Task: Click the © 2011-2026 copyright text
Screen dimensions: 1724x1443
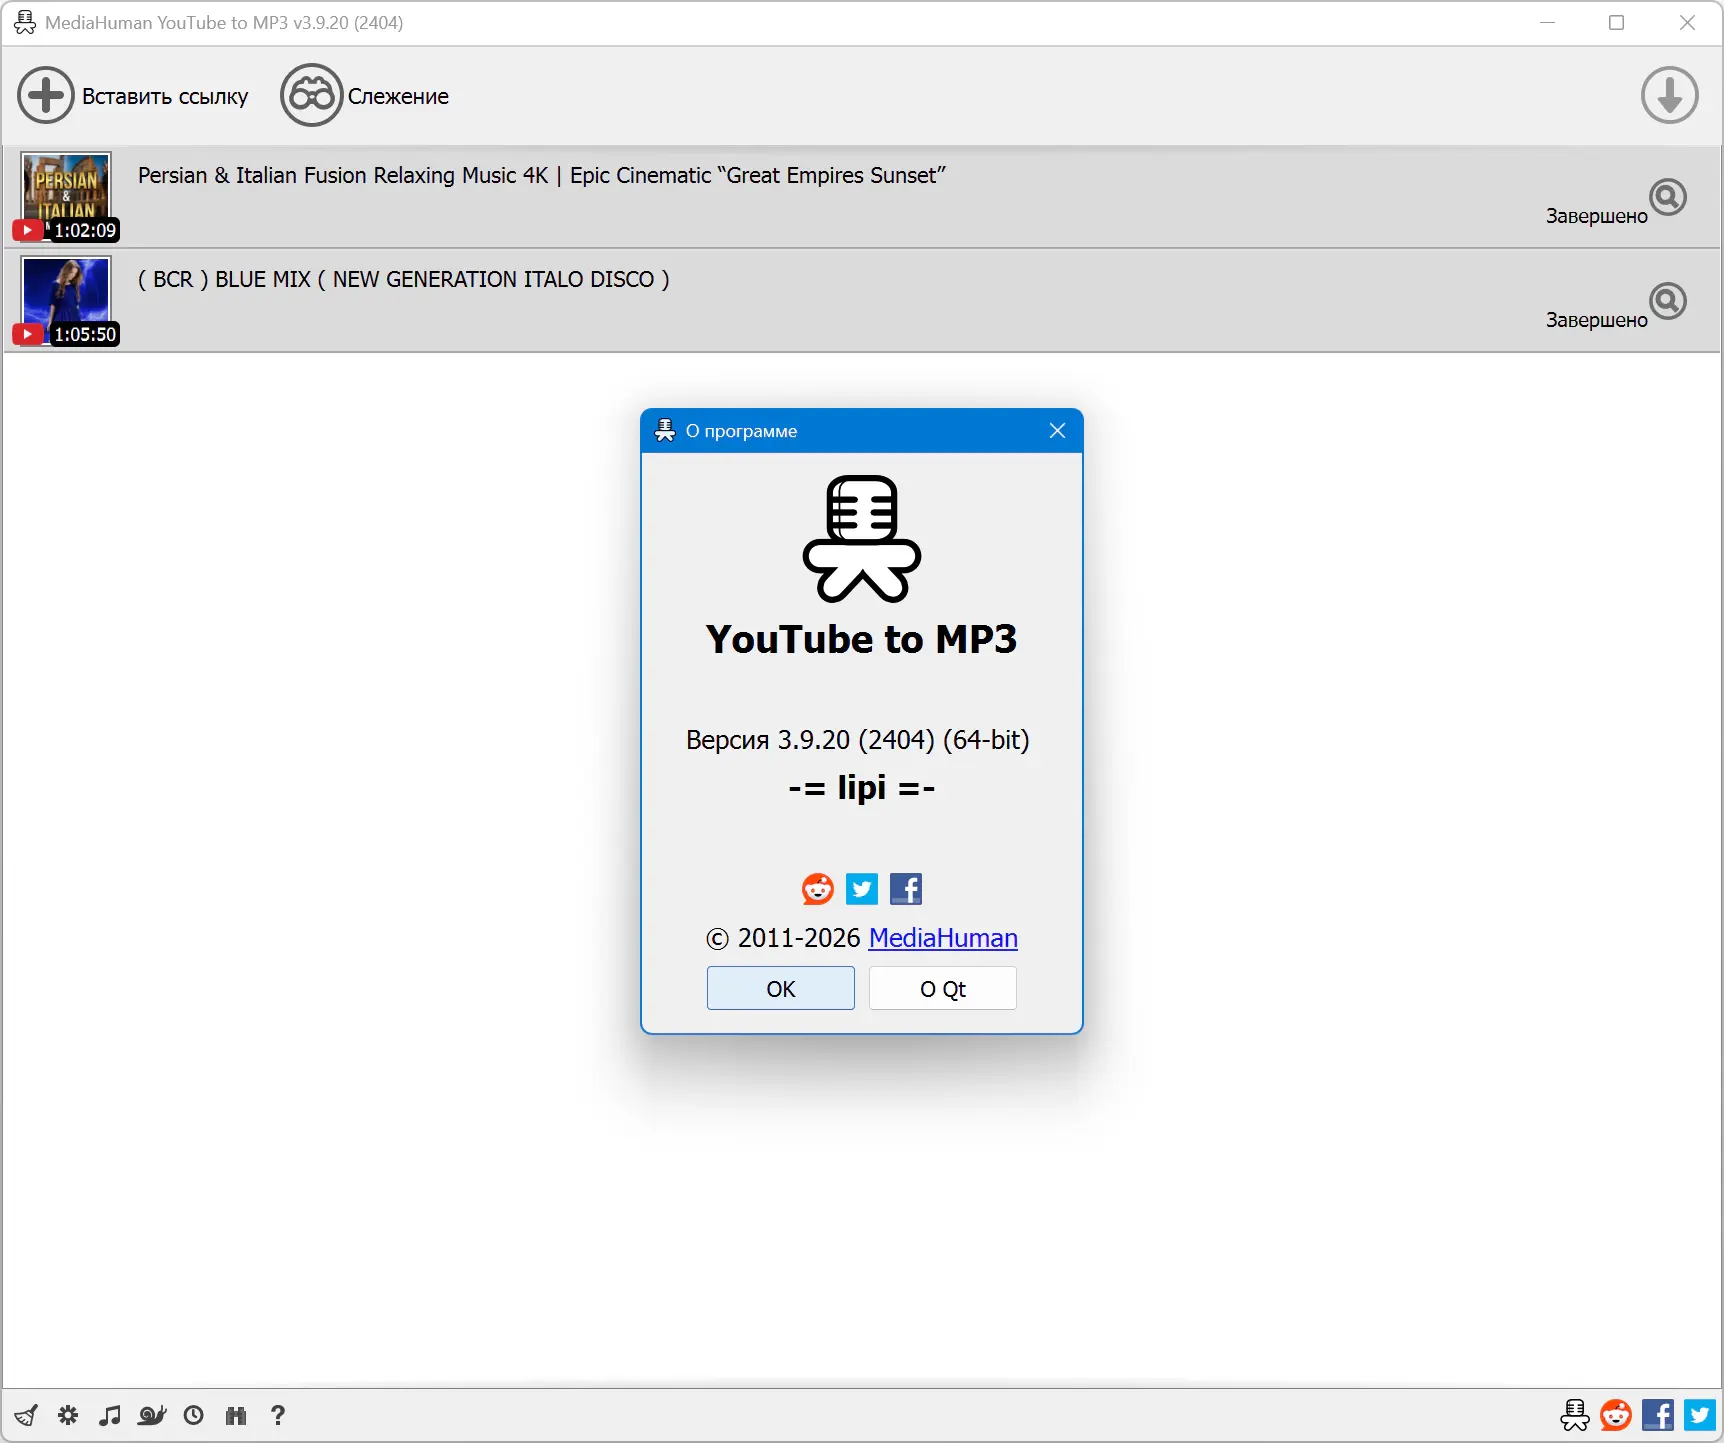Action: [783, 938]
